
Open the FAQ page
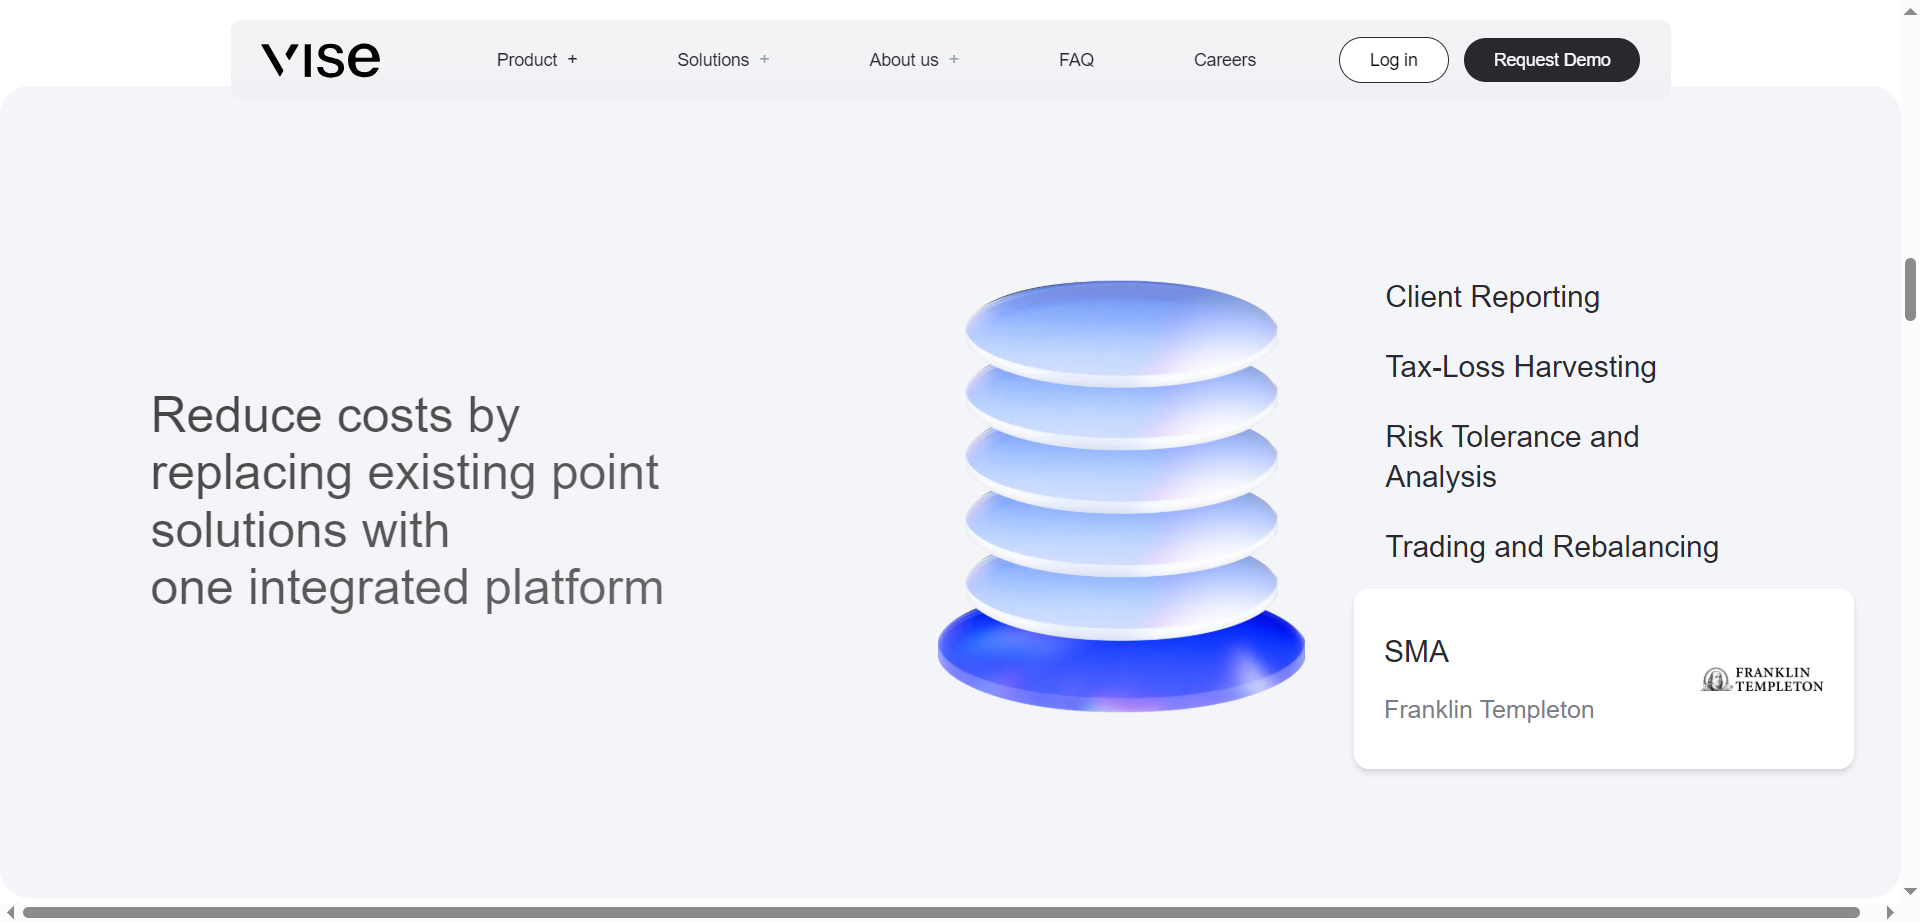pyautogui.click(x=1076, y=59)
